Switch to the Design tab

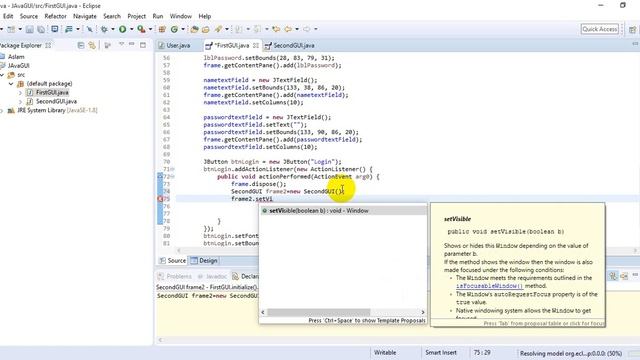pos(204,260)
